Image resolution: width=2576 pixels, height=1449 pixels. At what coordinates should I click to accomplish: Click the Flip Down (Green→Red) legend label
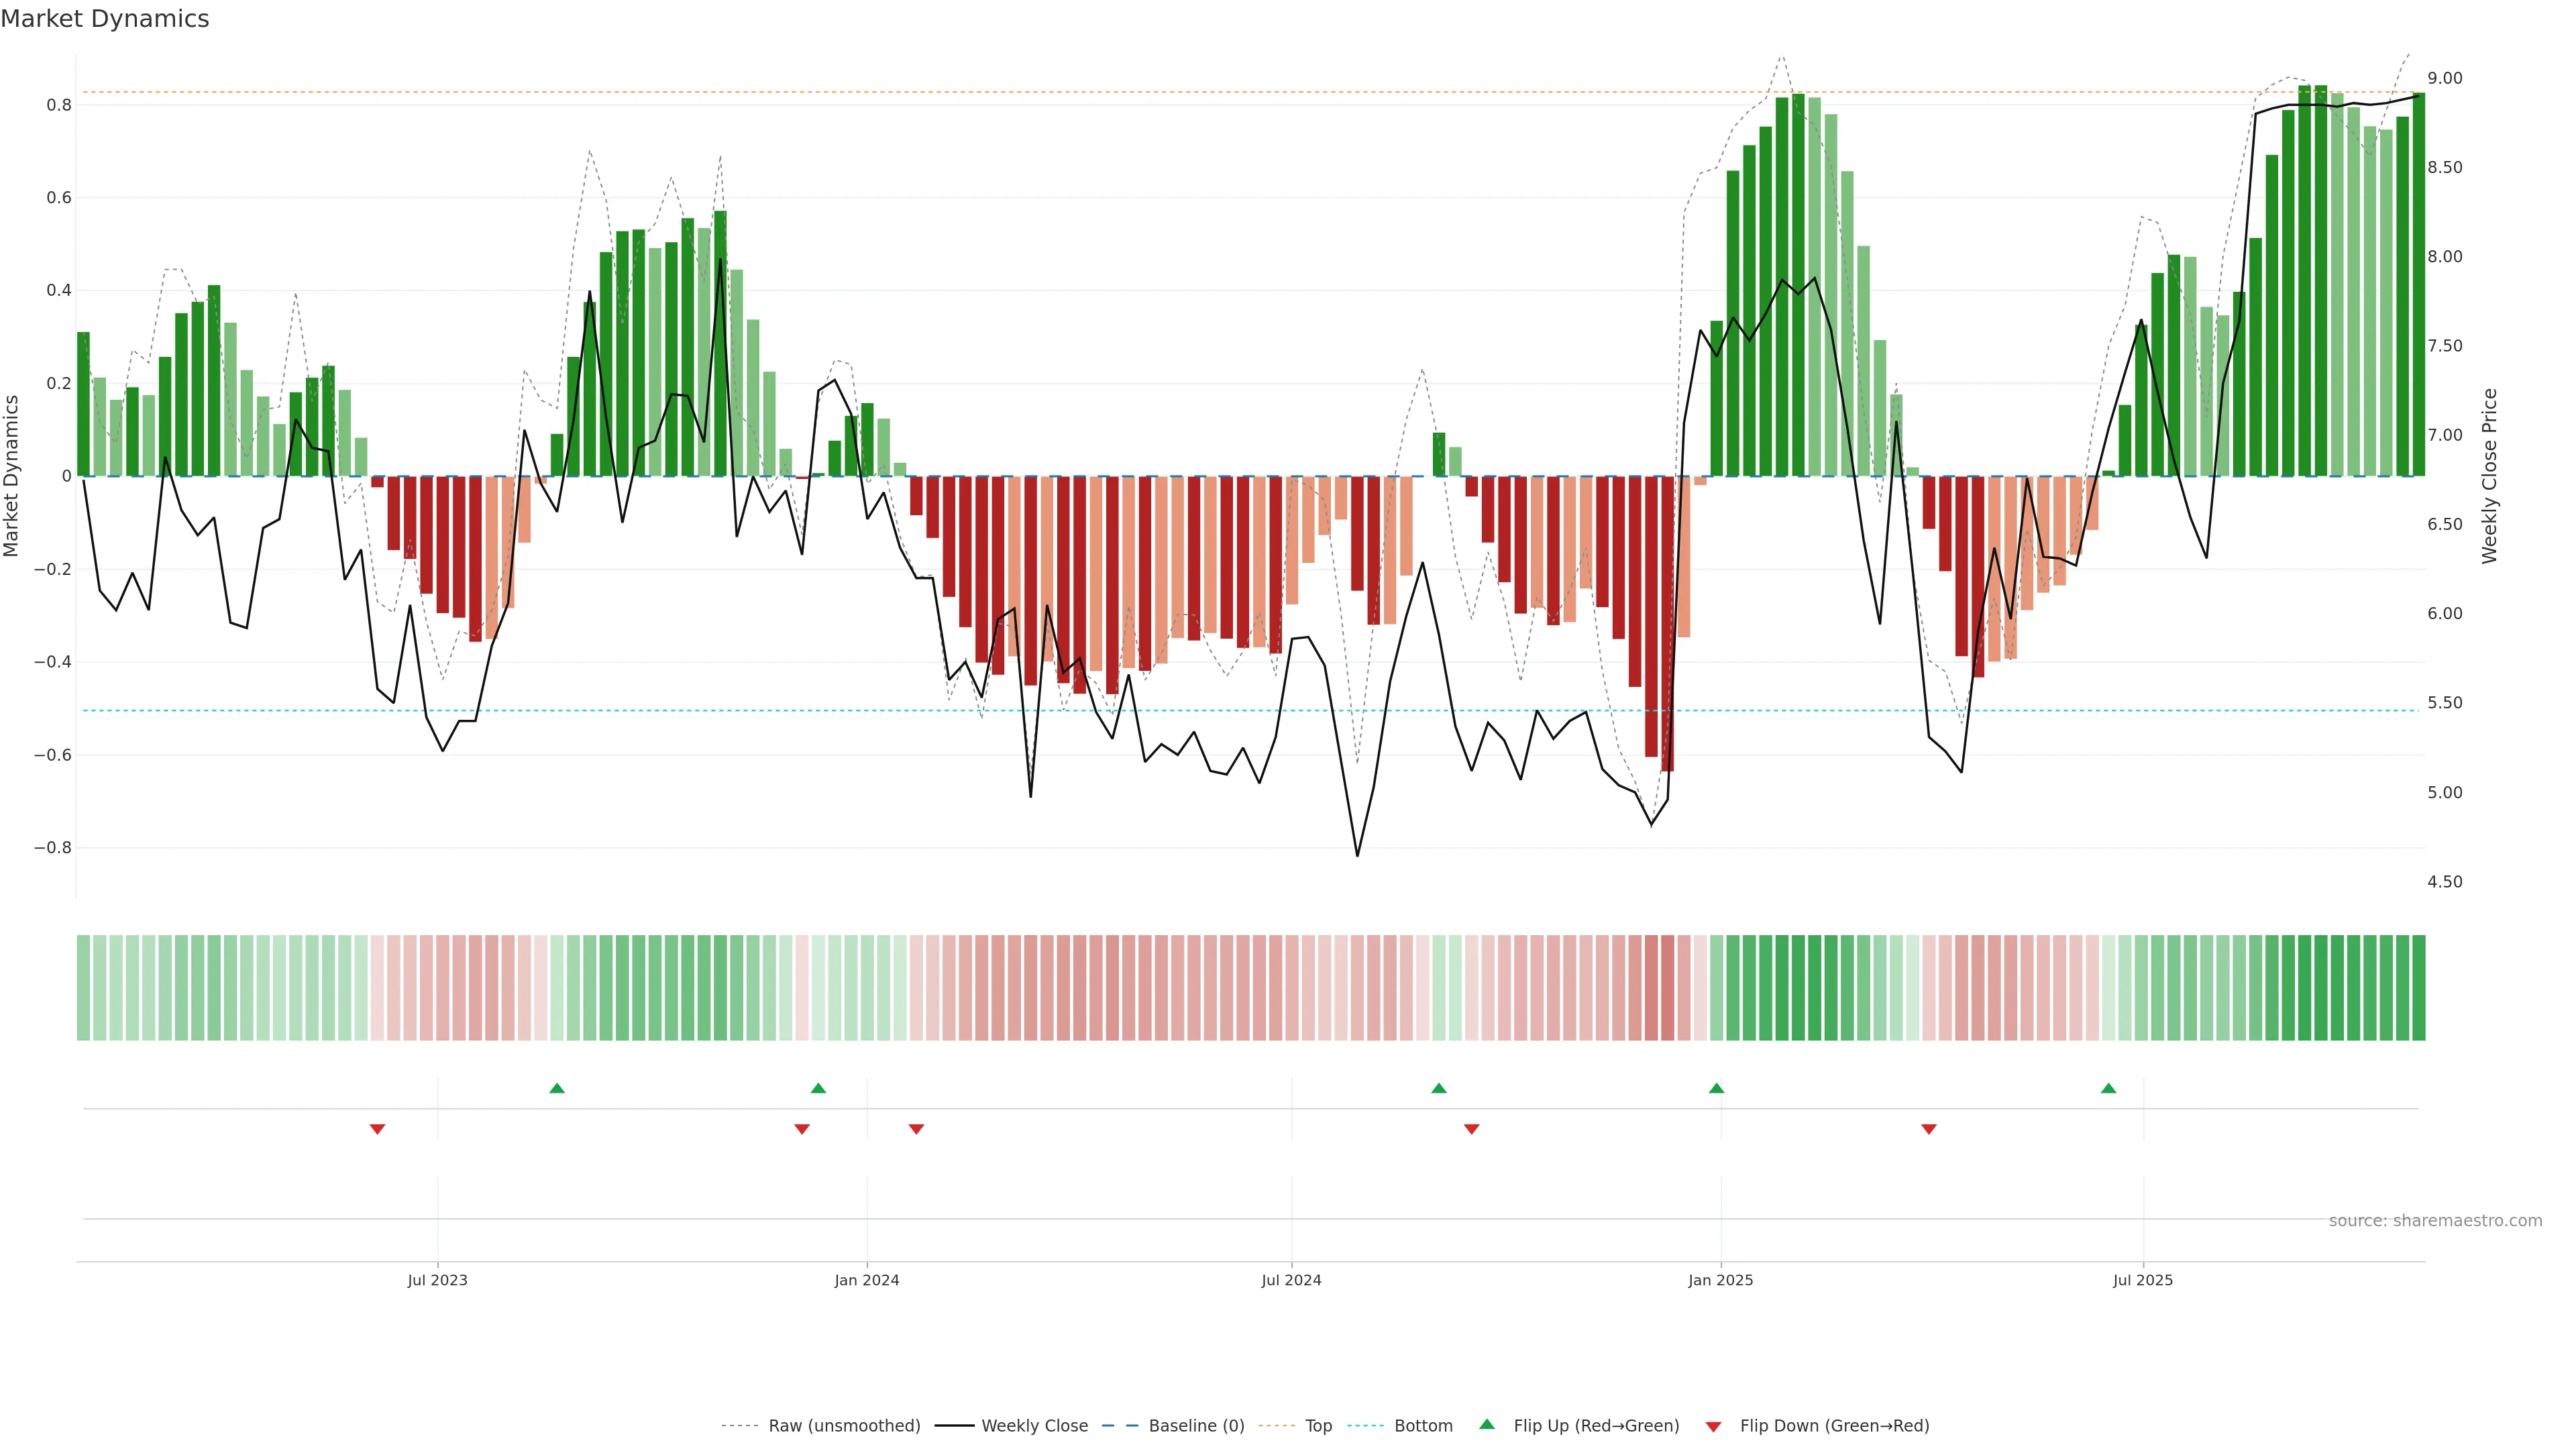click(x=1834, y=1426)
